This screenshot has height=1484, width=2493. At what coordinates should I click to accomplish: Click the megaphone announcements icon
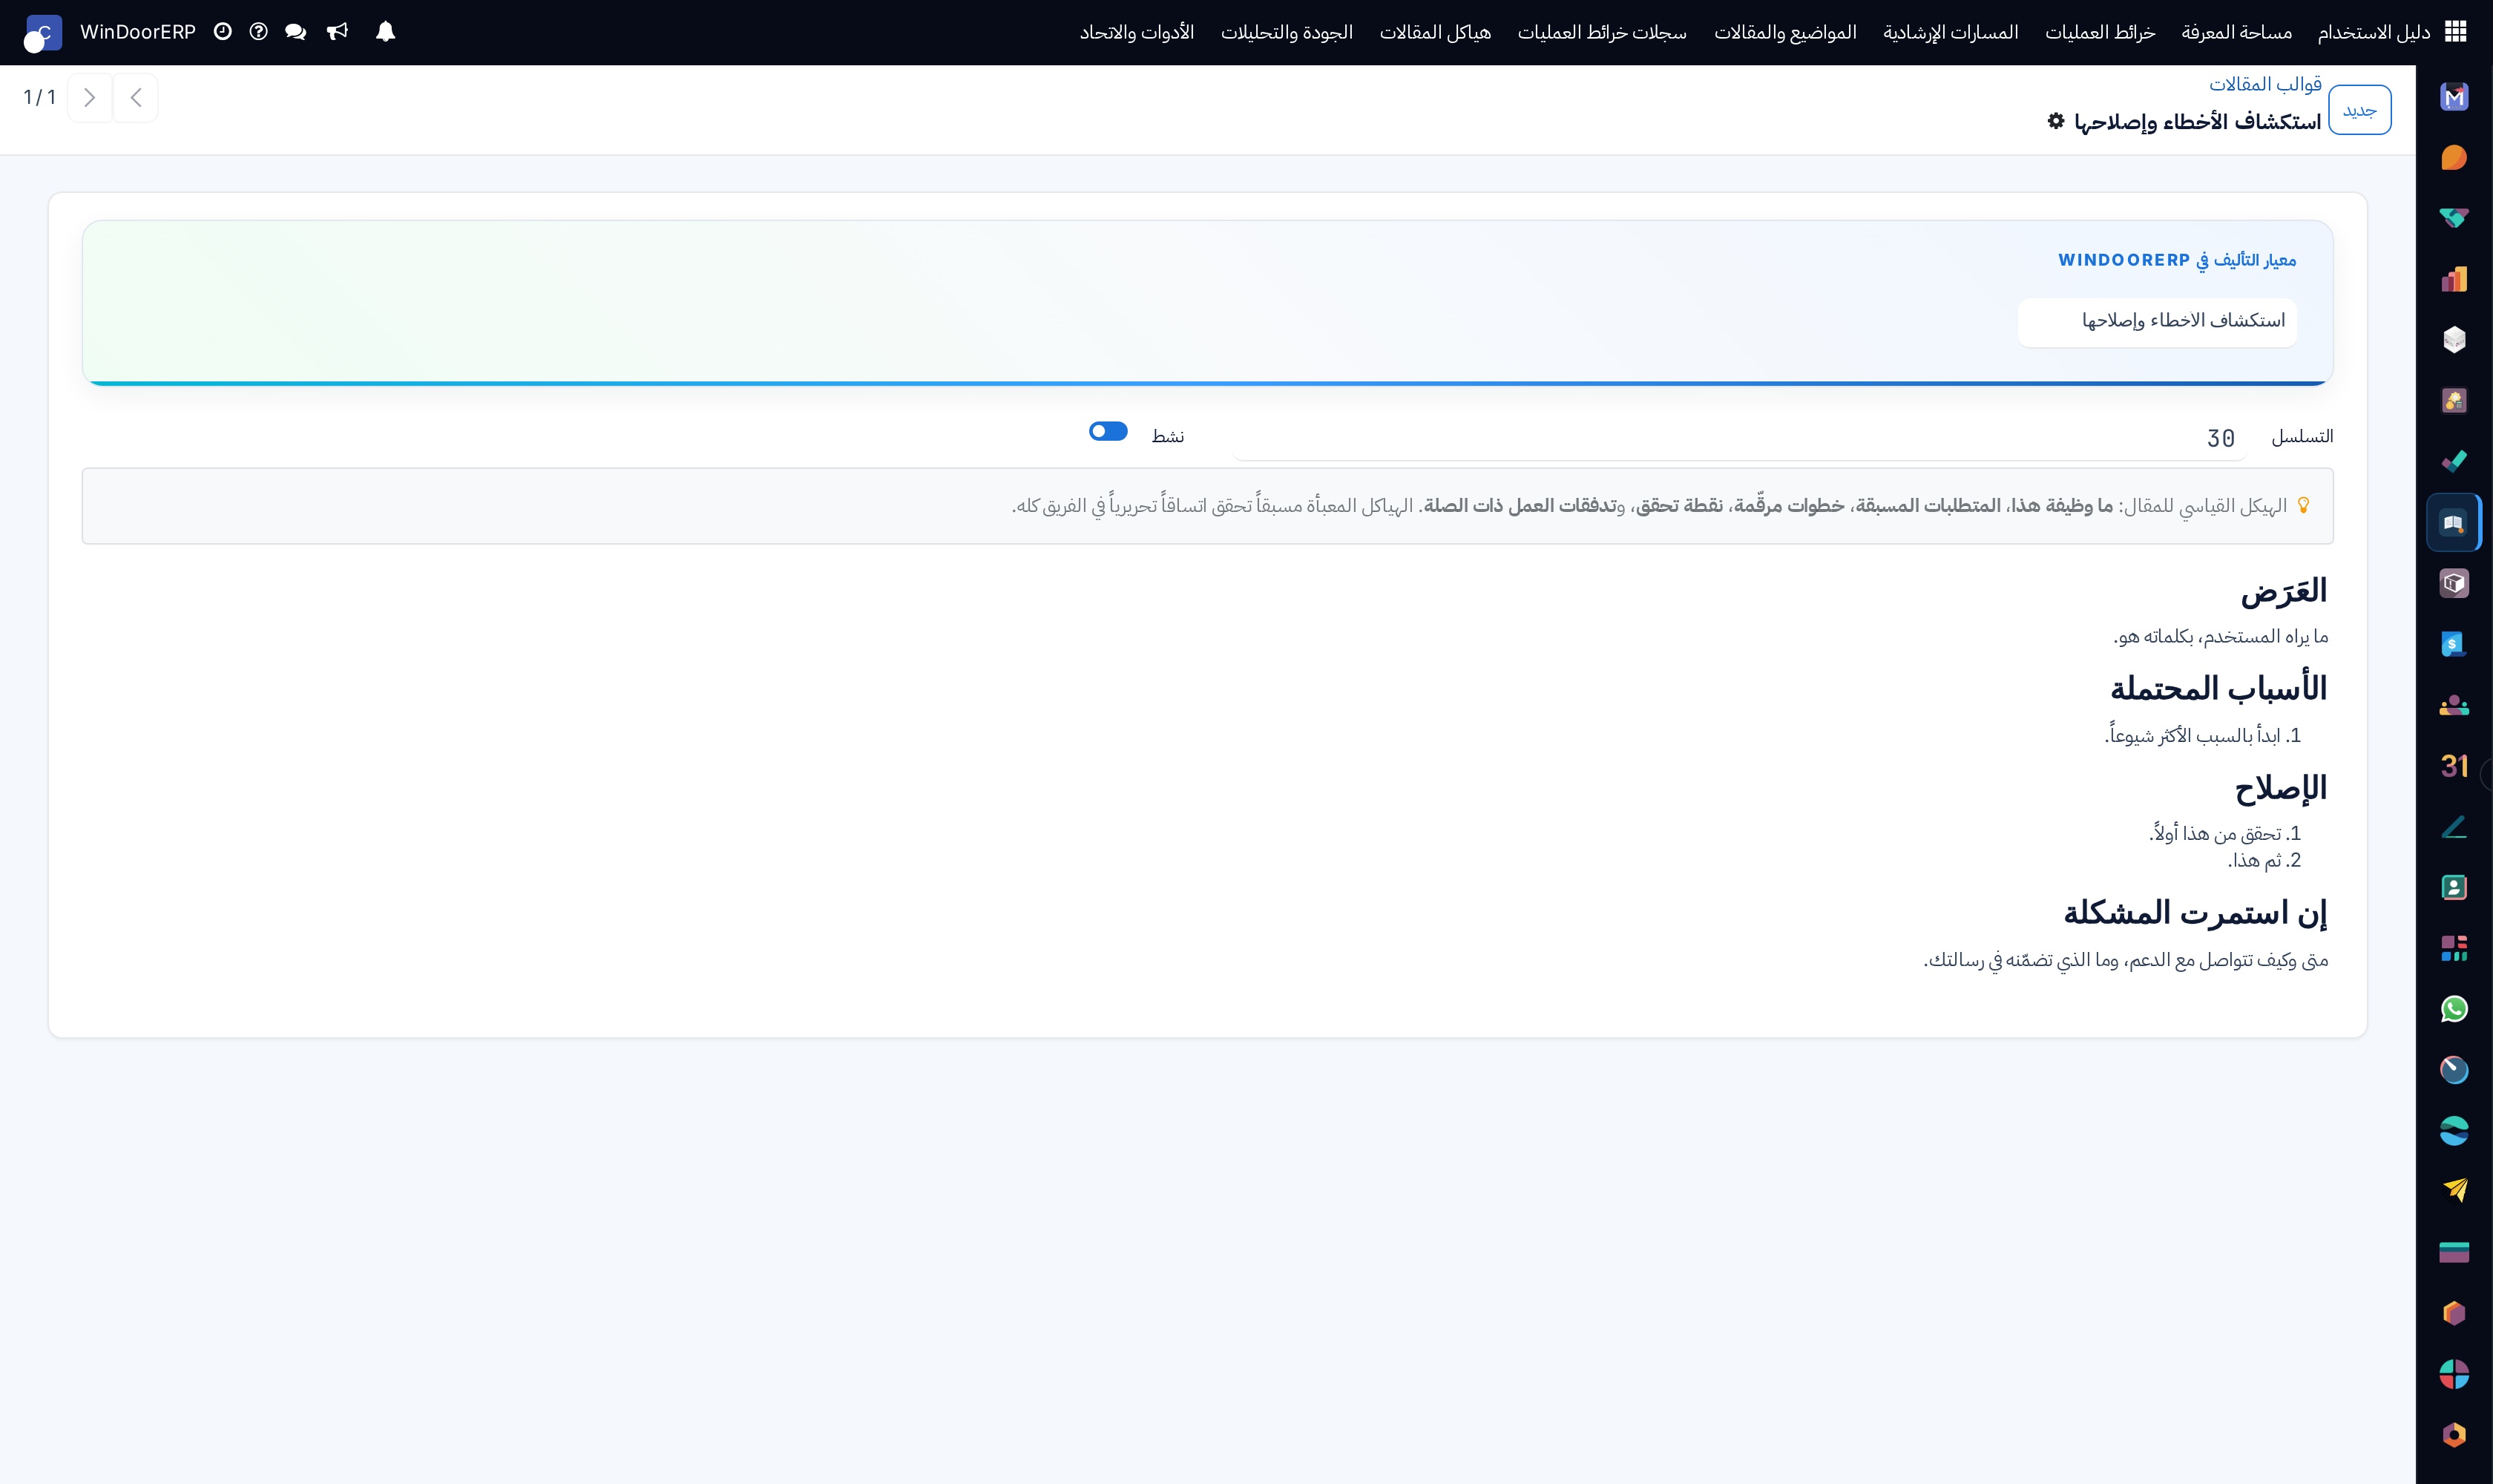(x=337, y=32)
